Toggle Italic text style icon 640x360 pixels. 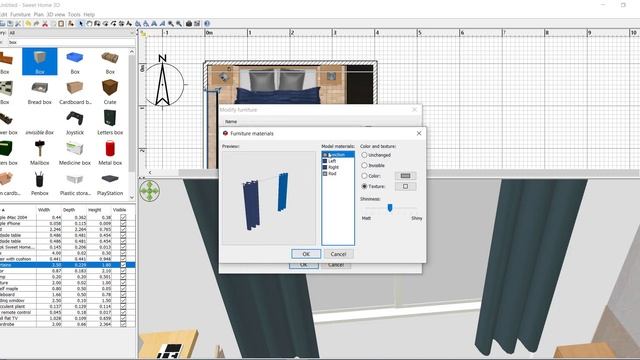pos(162,24)
